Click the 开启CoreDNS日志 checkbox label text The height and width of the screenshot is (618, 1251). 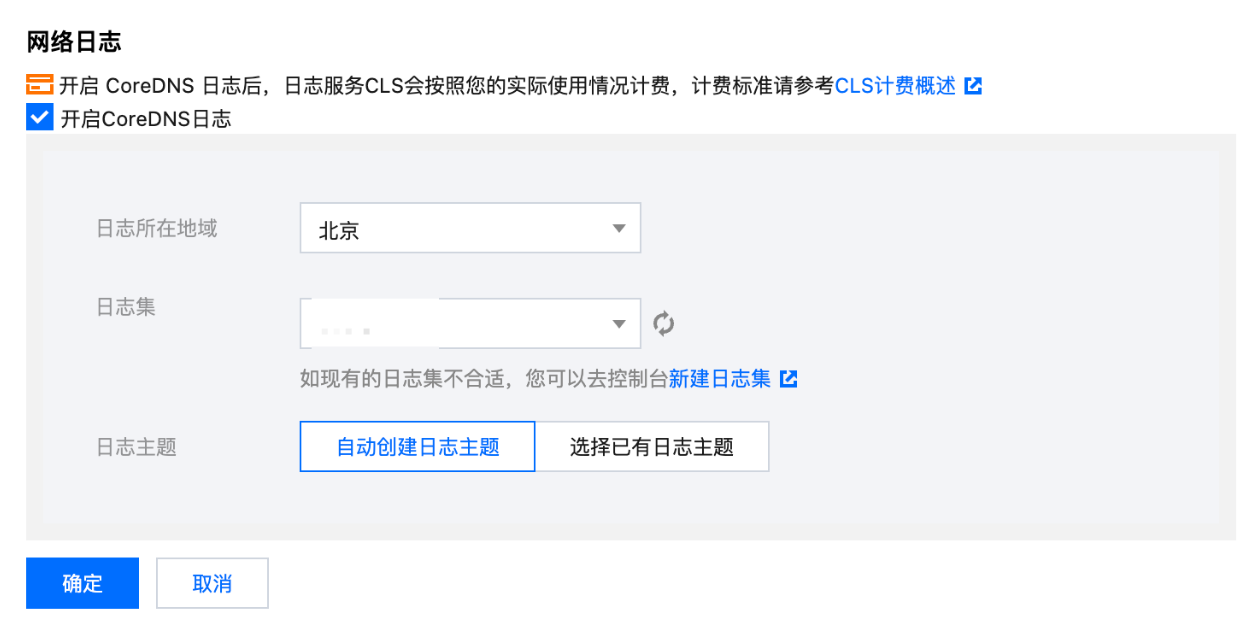click(145, 119)
